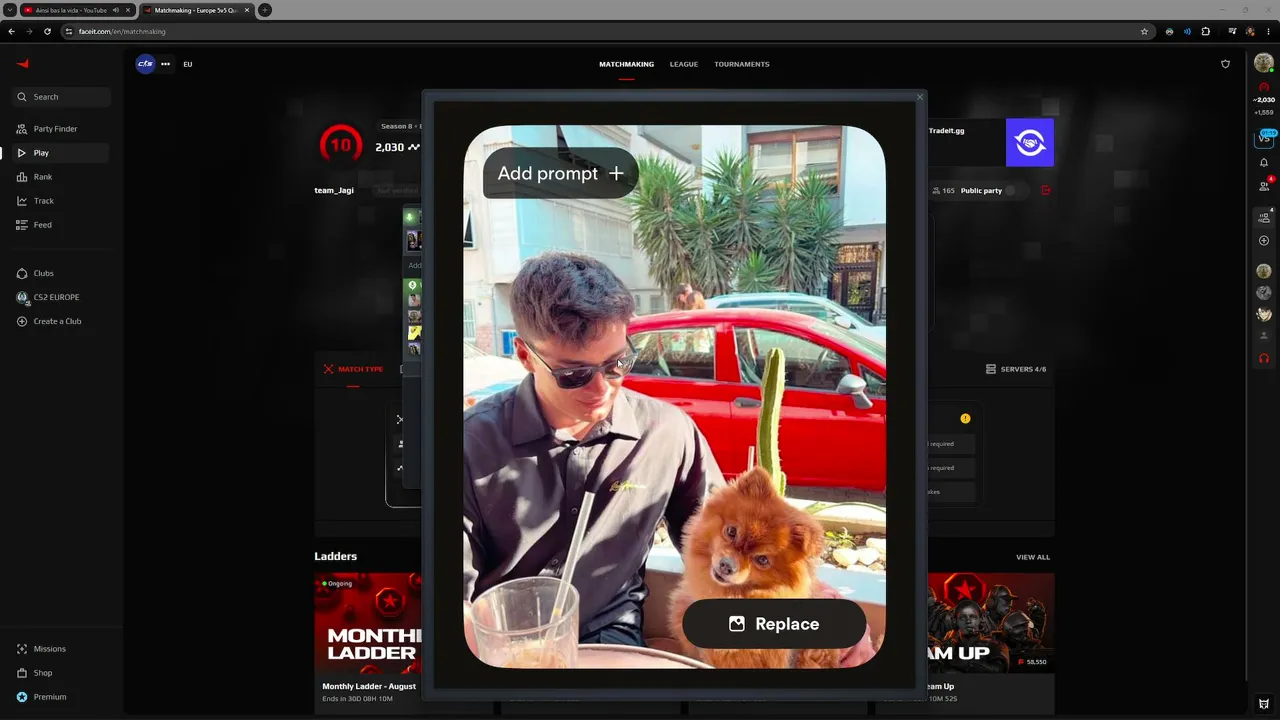Viewport: 1280px width, 720px height.
Task: Click the CS2 game selector icon
Action: coord(145,64)
